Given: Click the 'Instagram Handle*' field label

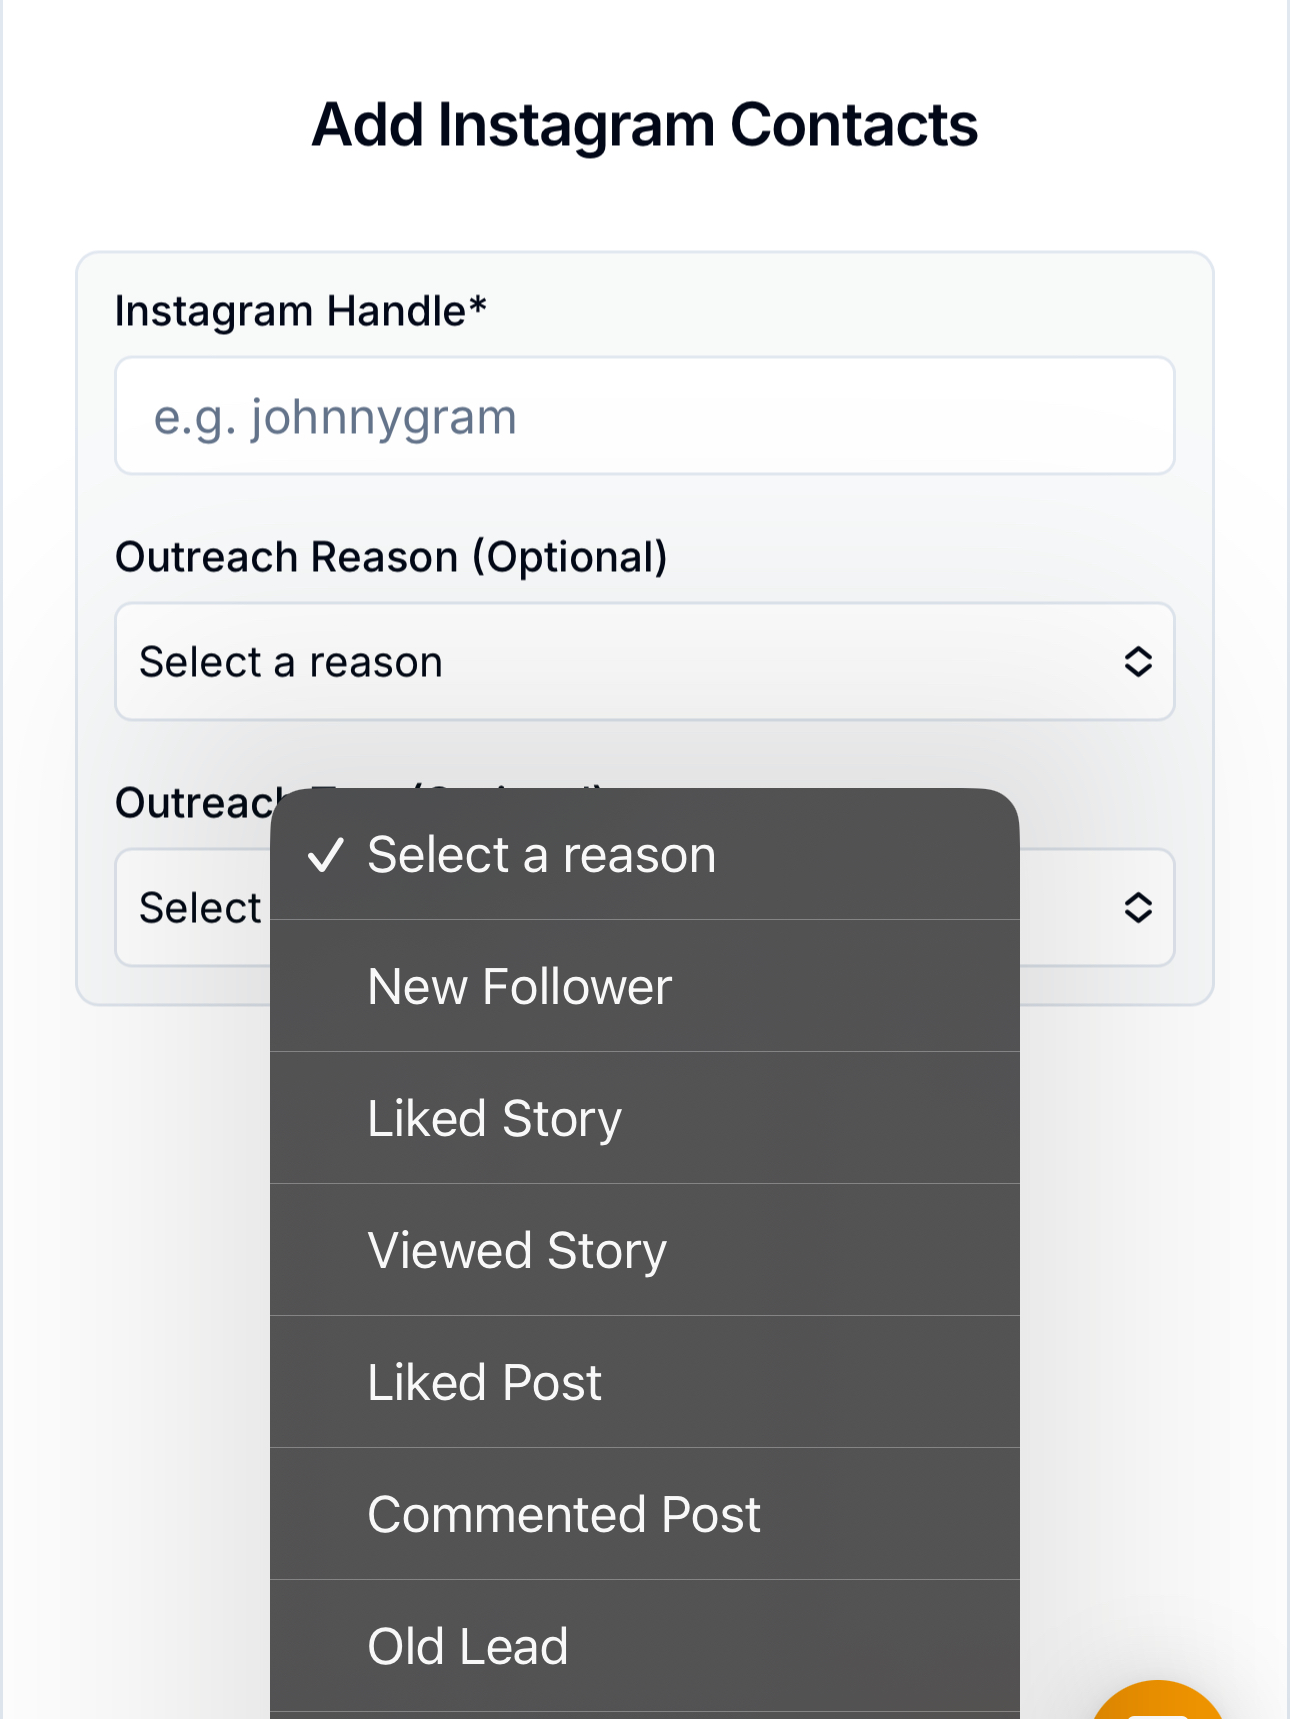Looking at the screenshot, I should (x=300, y=311).
